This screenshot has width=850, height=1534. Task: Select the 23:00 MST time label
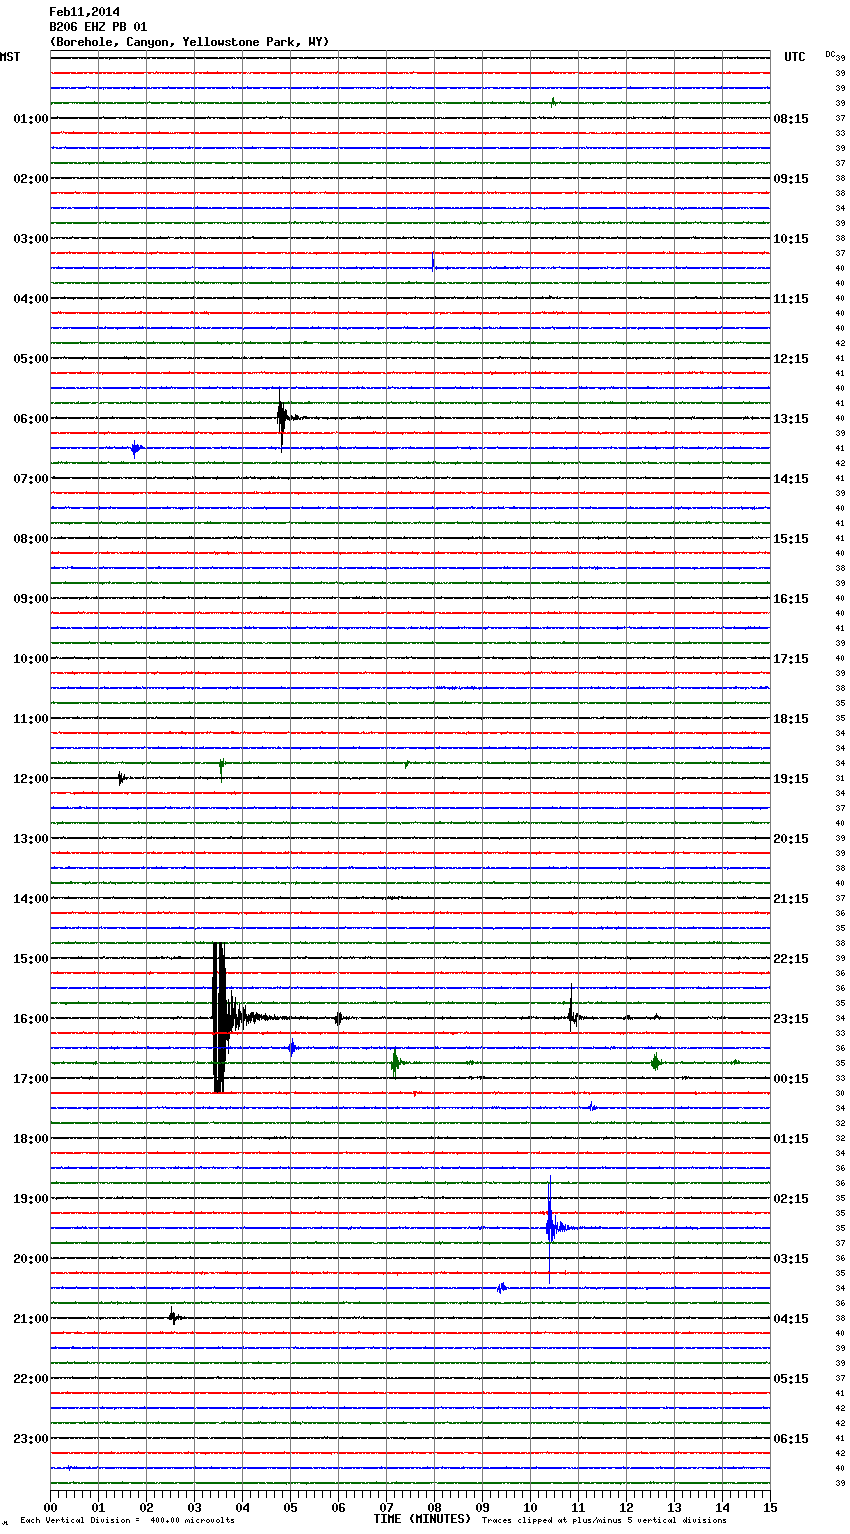tap(30, 1439)
